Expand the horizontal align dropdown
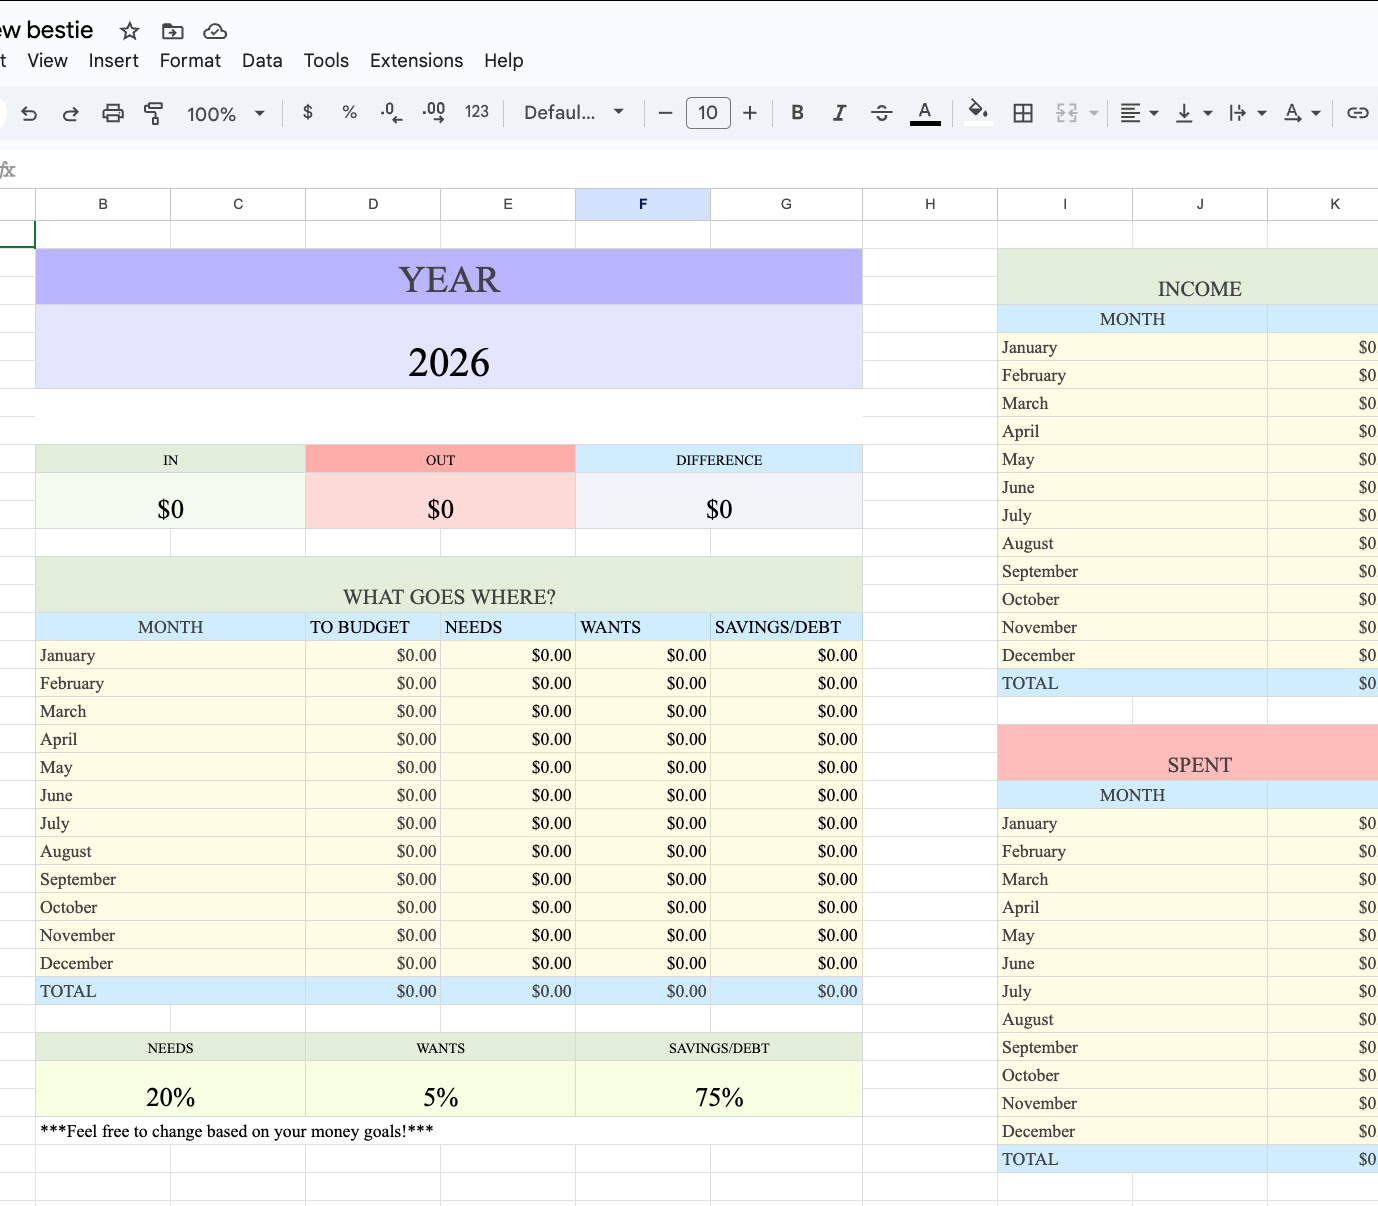The image size is (1378, 1206). (1139, 113)
